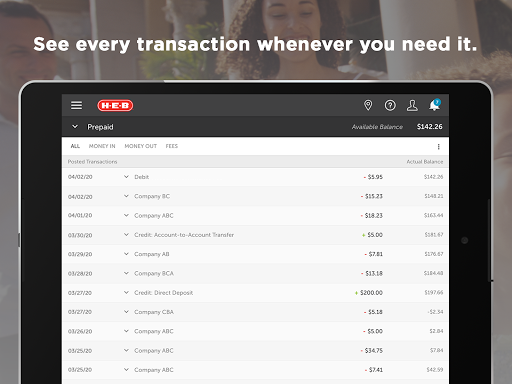Screen dimensions: 512x384
Task: Click the -$5.18 amount
Action: pos(373,312)
